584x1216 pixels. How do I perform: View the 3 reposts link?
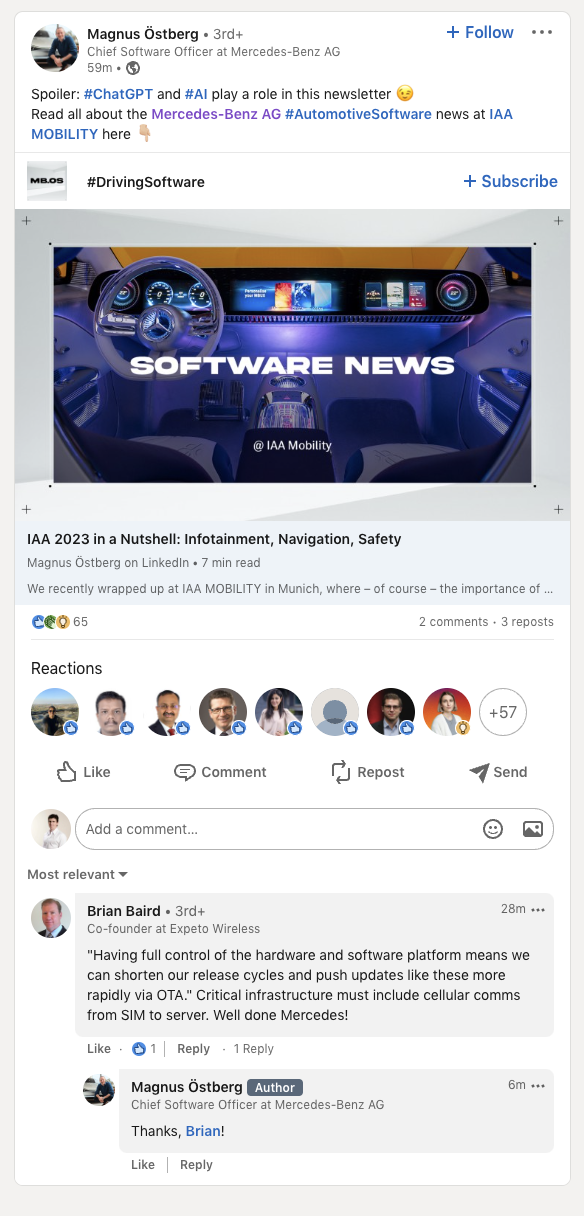pyautogui.click(x=527, y=622)
